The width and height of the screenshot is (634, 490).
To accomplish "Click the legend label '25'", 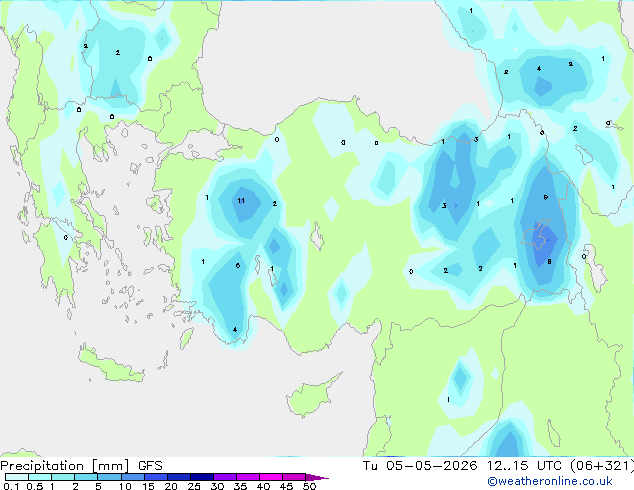I will point(194,486).
